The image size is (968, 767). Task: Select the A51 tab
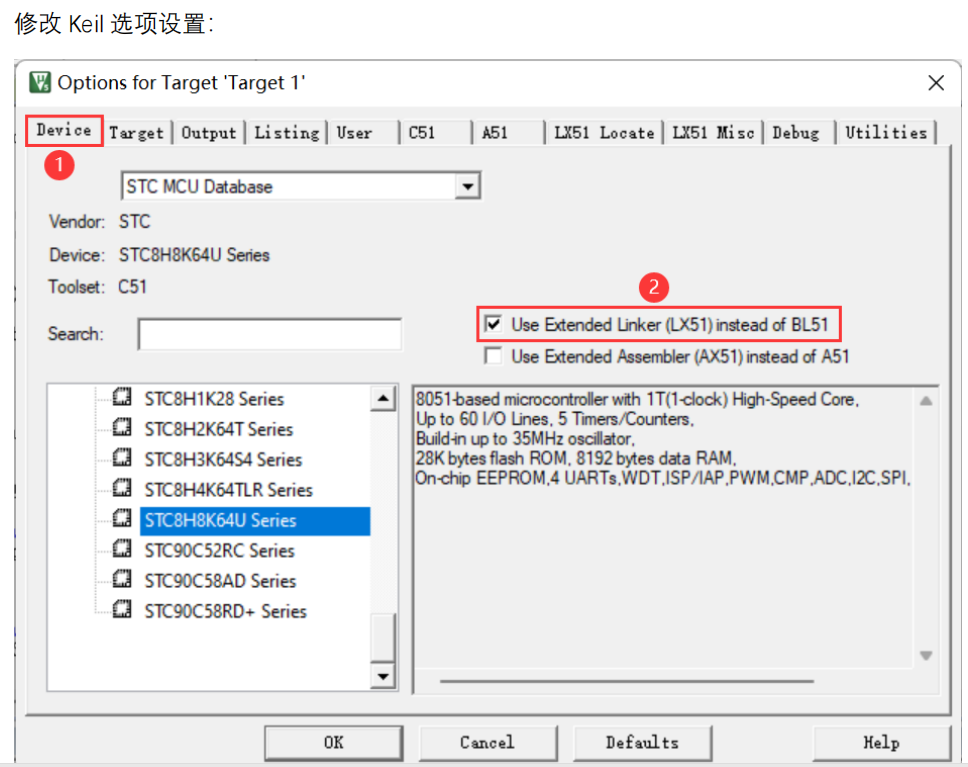tap(509, 133)
